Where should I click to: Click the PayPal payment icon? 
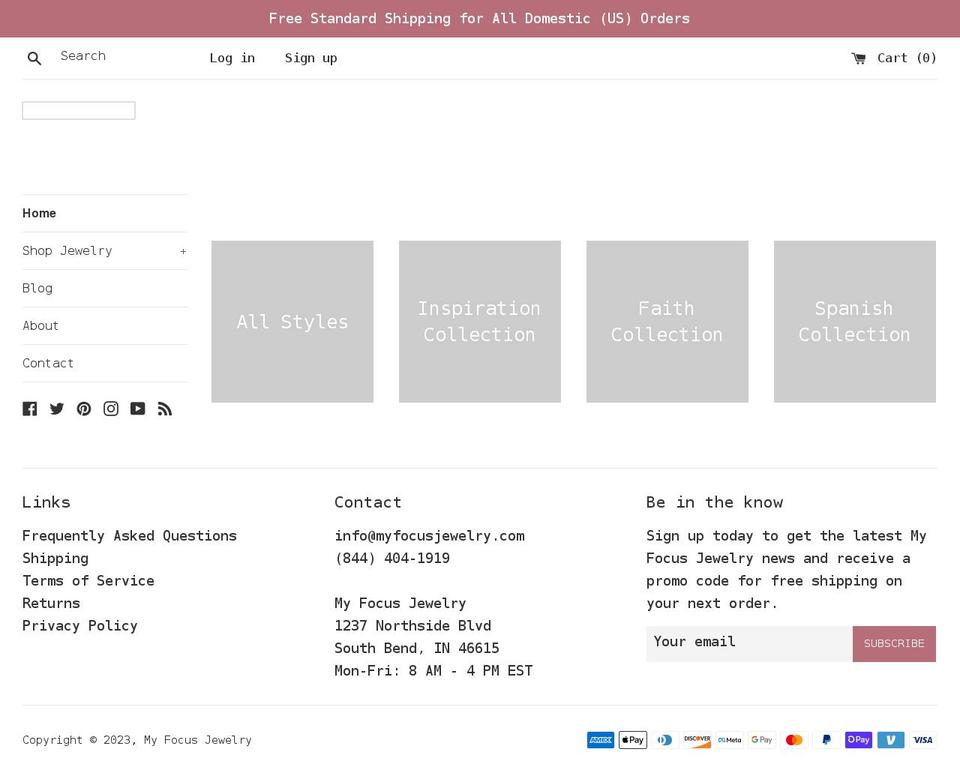point(827,740)
